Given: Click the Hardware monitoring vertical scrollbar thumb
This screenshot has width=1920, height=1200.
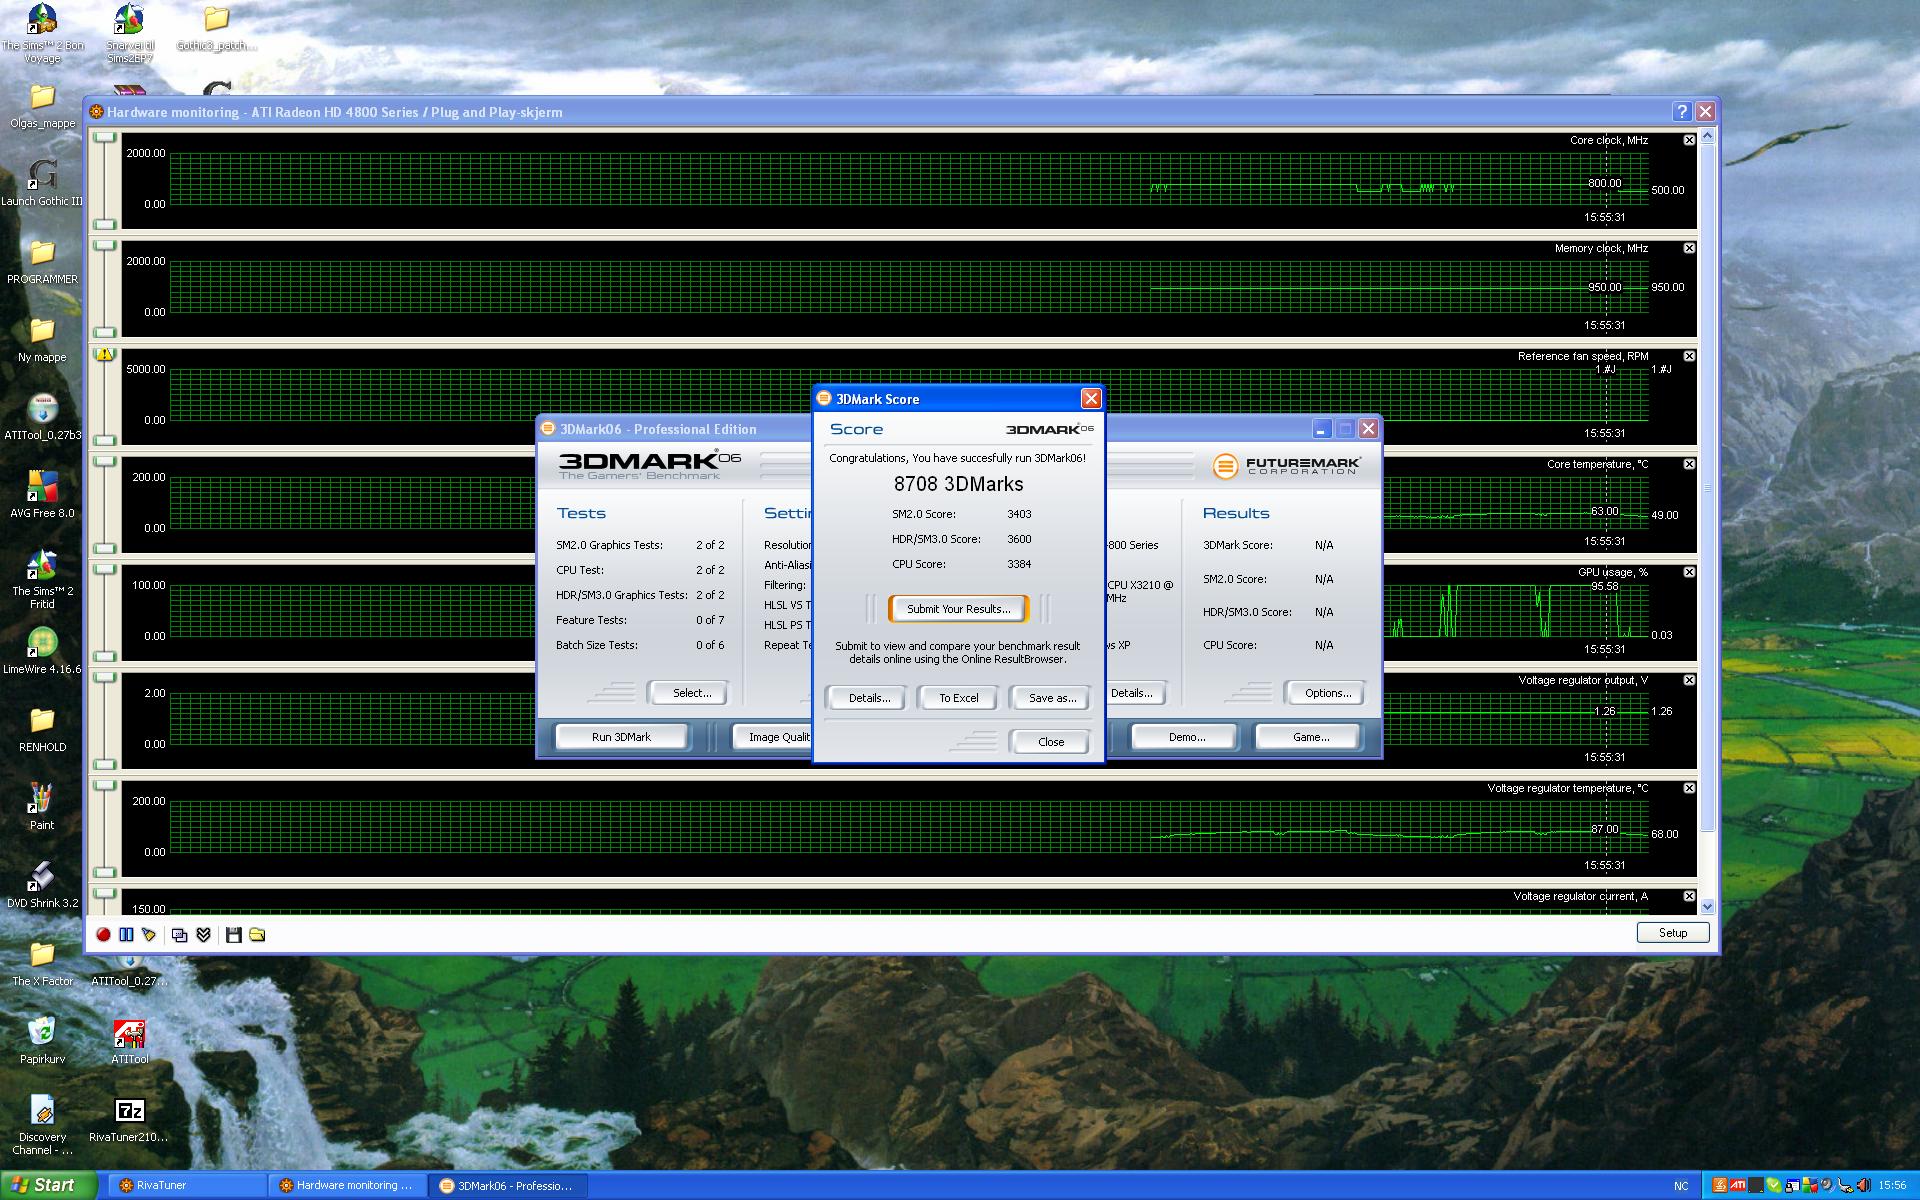Looking at the screenshot, I should 1707,487.
